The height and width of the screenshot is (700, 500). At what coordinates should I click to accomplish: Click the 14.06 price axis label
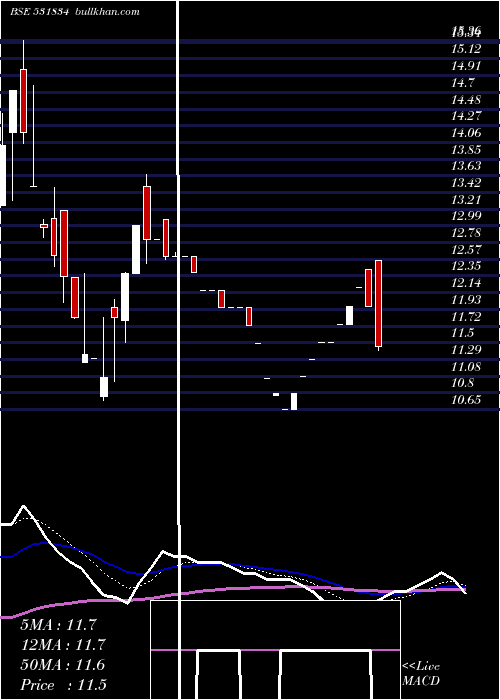tap(466, 133)
